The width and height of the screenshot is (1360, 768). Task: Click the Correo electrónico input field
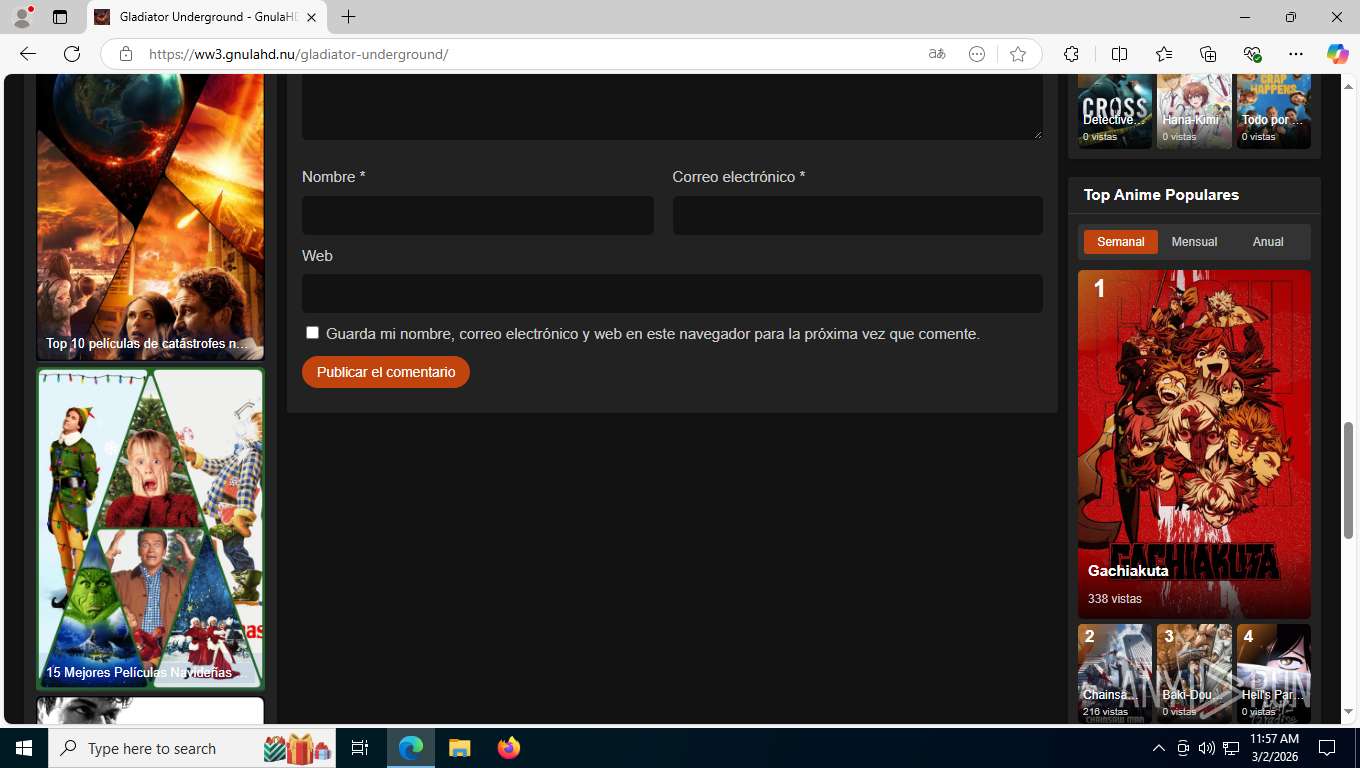[857, 215]
